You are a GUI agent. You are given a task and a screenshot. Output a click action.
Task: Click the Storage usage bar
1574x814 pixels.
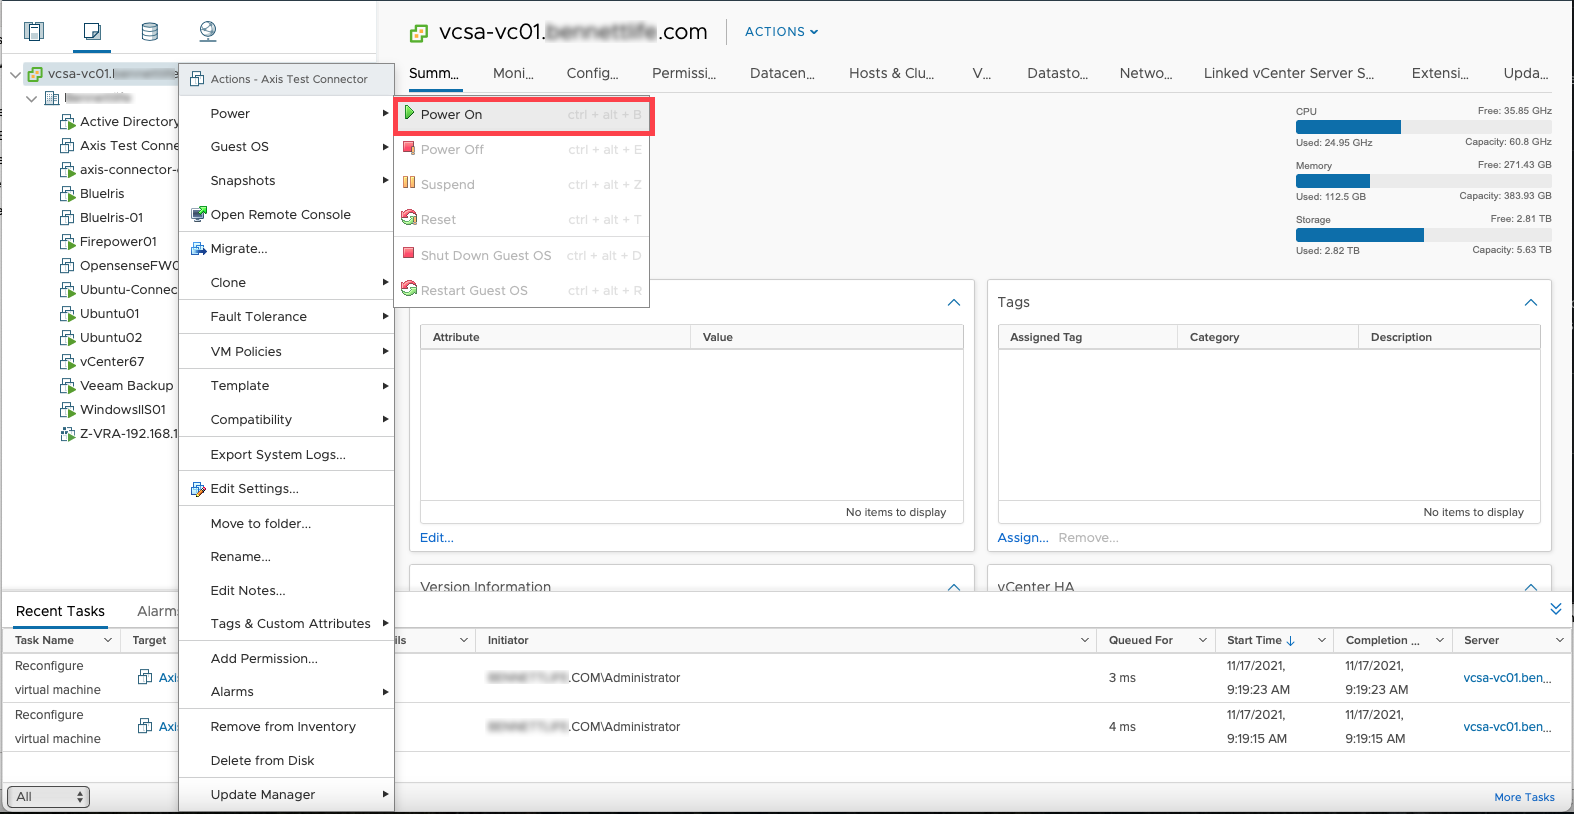point(1423,235)
